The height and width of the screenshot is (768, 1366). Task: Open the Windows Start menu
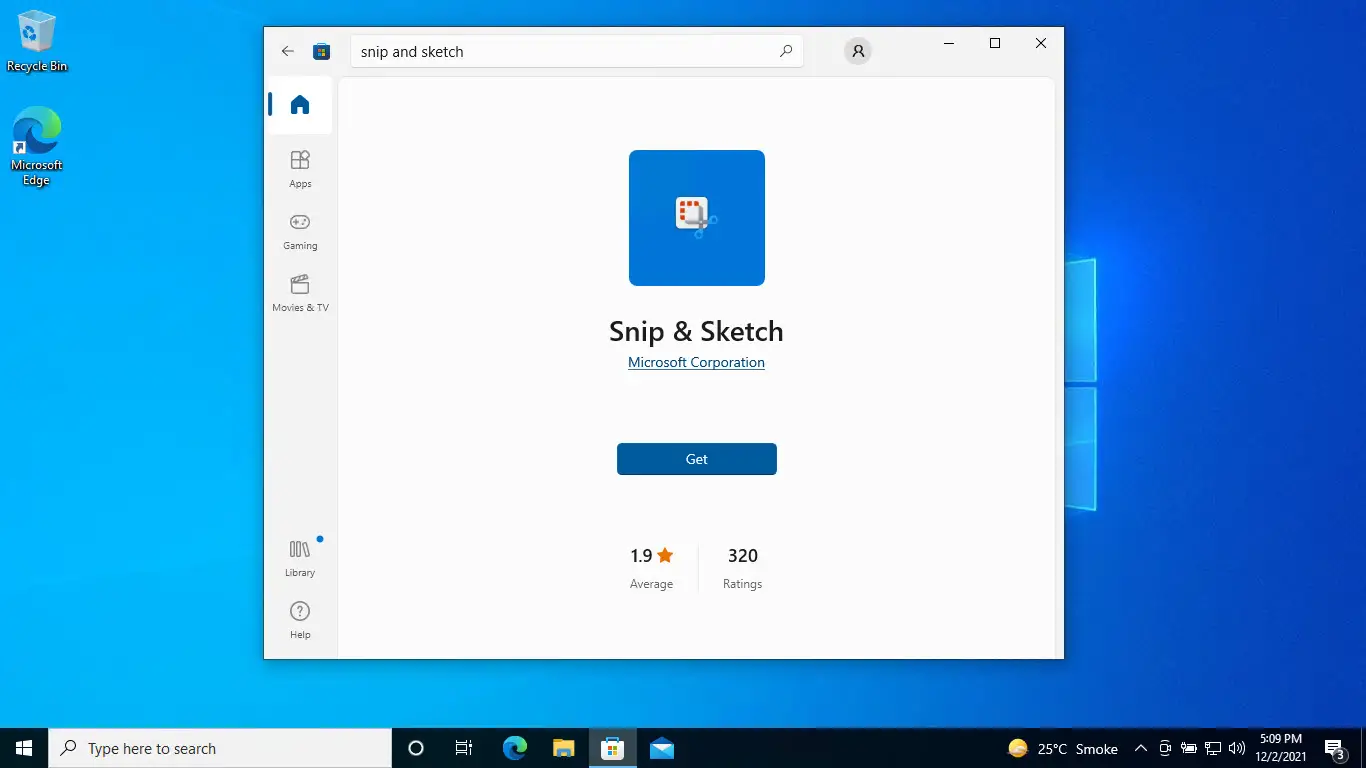pyautogui.click(x=24, y=748)
